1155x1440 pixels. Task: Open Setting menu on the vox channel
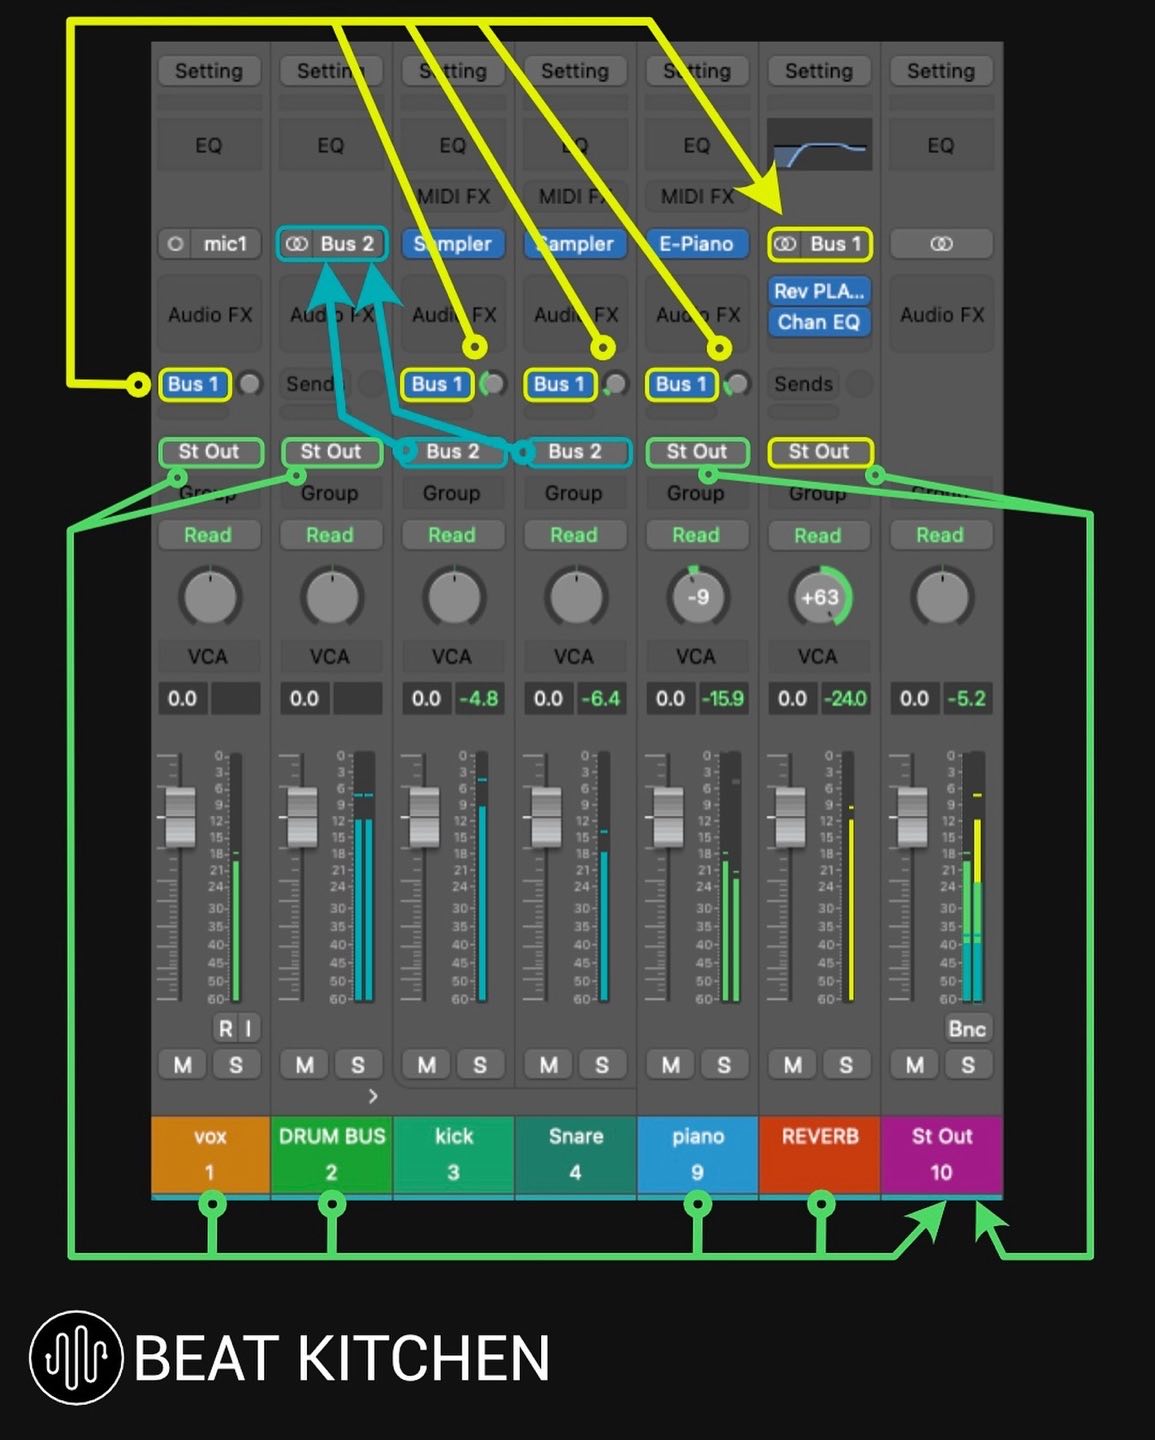point(209,71)
